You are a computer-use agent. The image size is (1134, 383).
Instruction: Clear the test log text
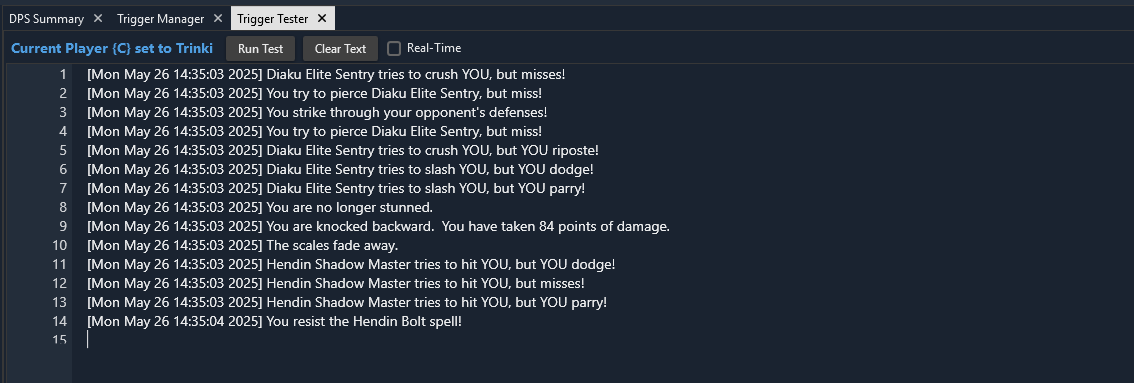coord(340,48)
